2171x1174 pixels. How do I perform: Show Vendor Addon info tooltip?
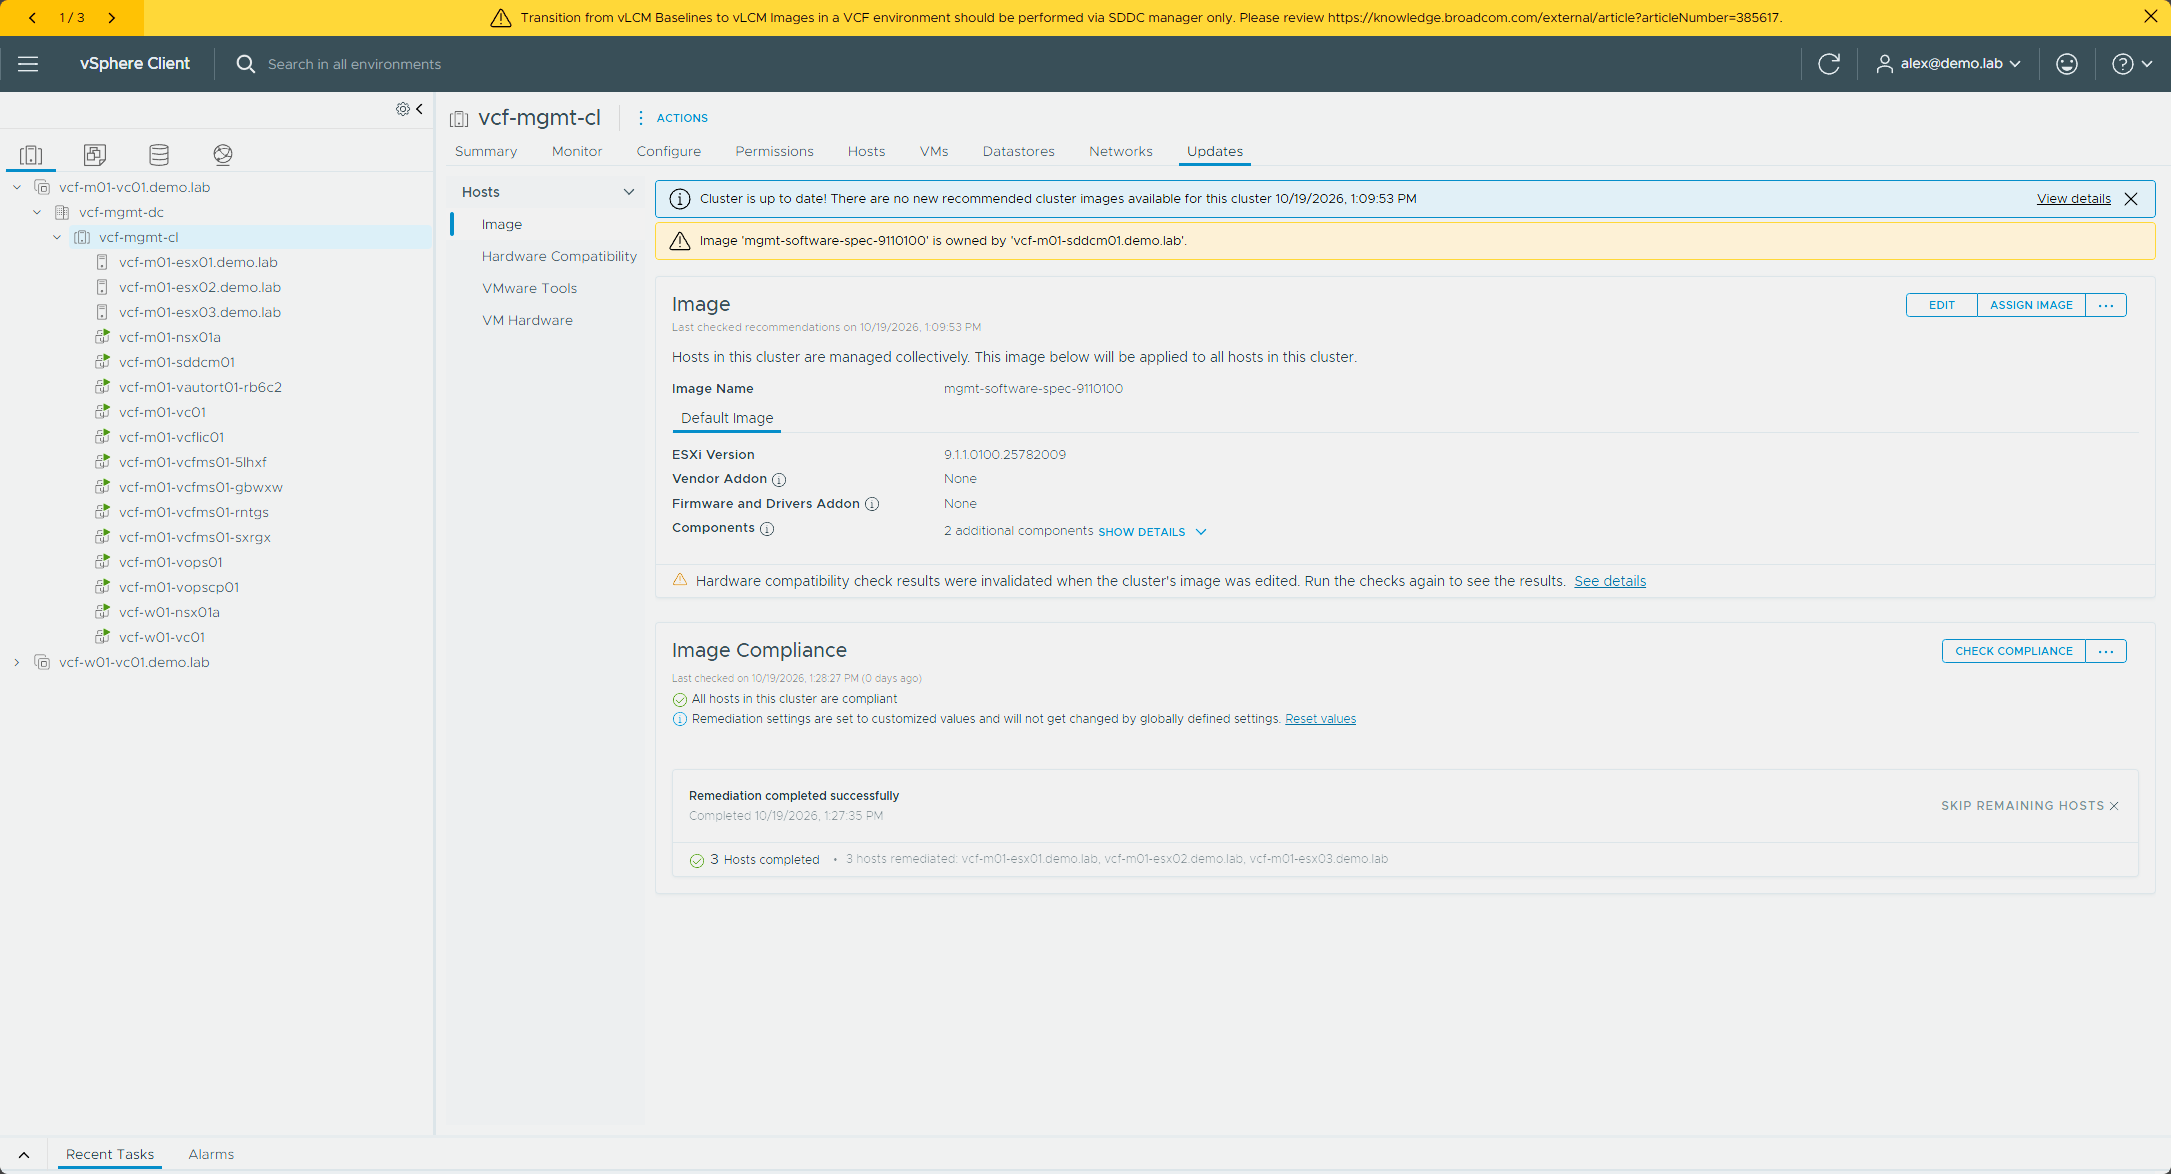779,480
